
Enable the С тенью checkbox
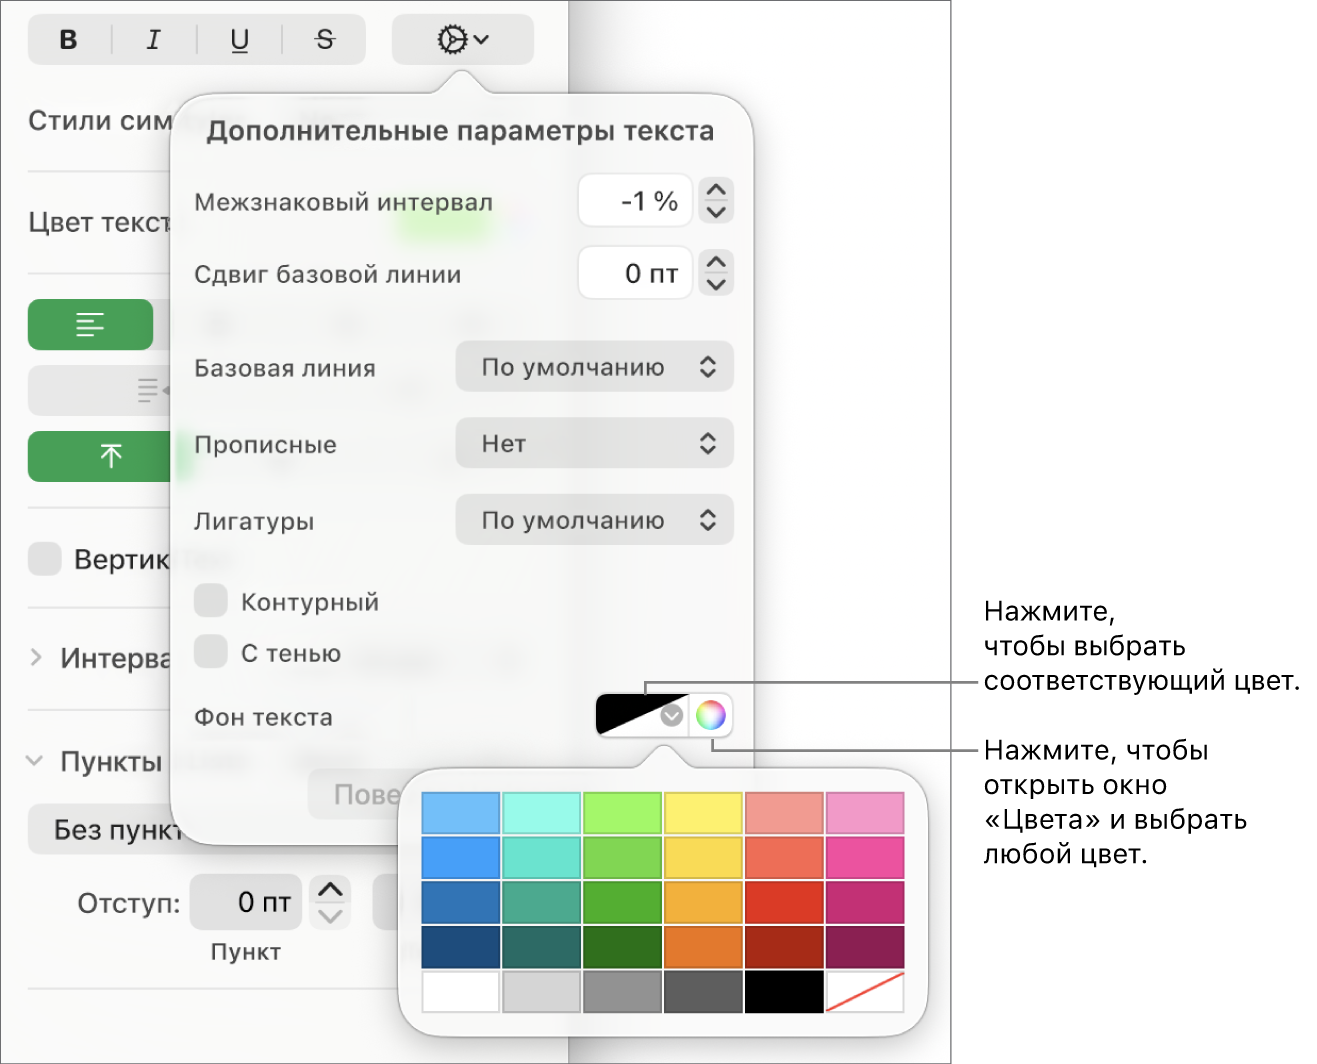pyautogui.click(x=211, y=651)
